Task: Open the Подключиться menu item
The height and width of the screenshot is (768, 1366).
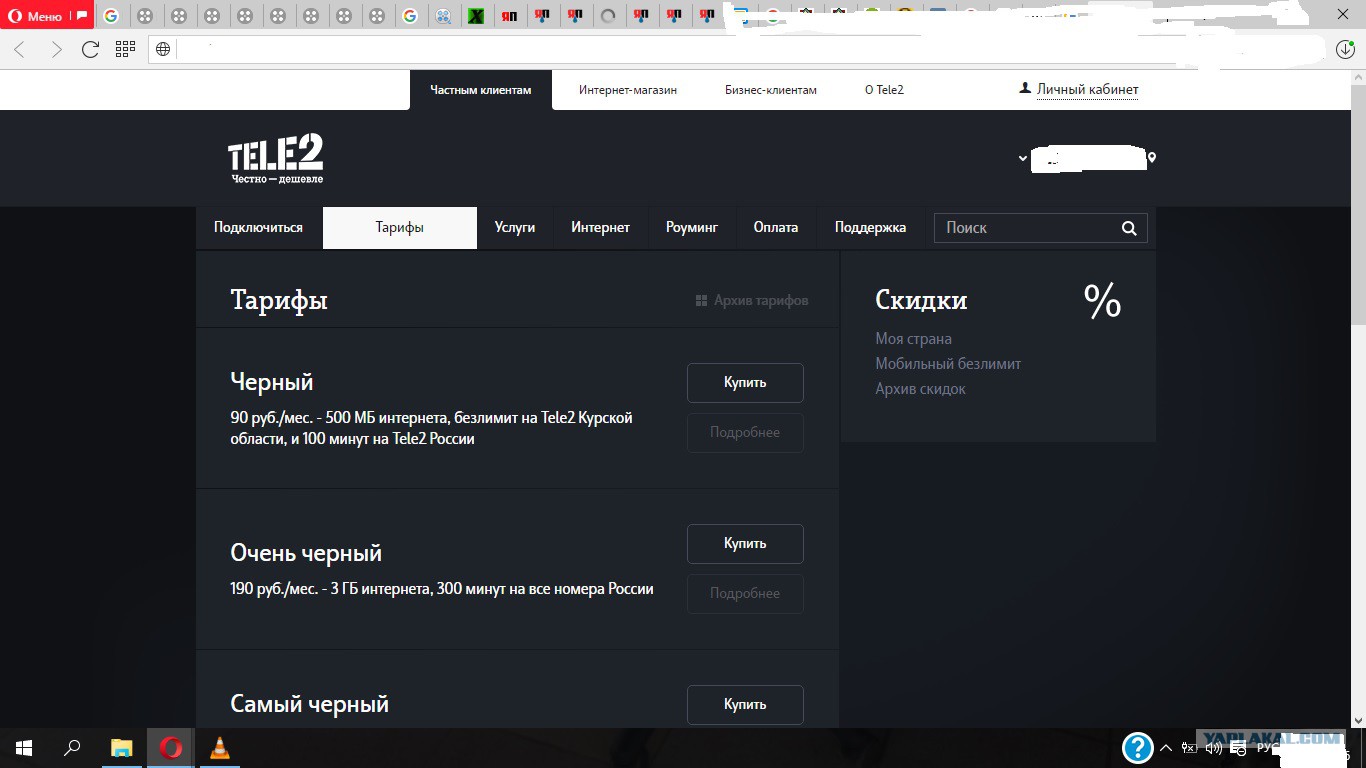Action: point(258,228)
